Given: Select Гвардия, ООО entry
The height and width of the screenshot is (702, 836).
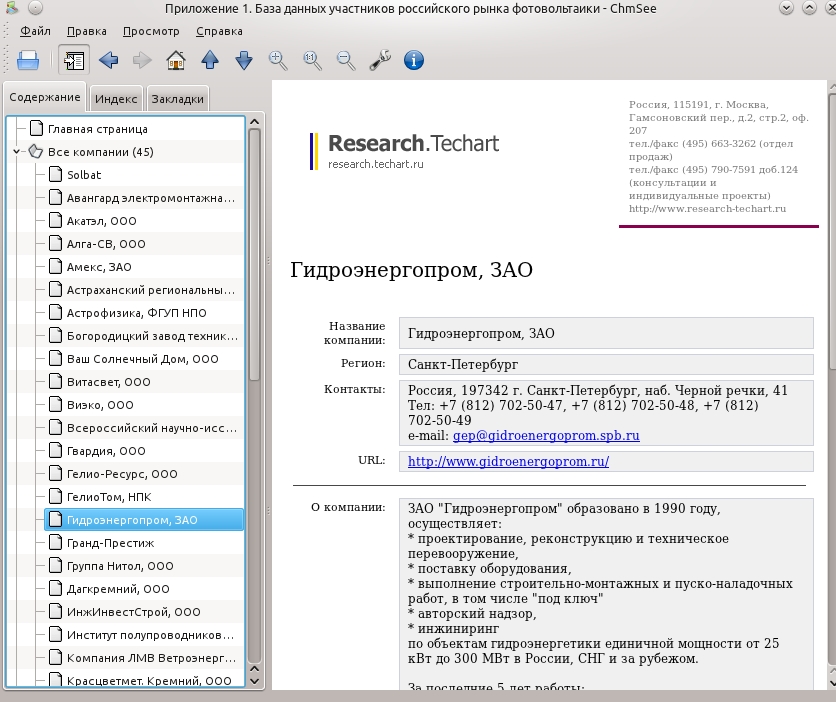Looking at the screenshot, I should pyautogui.click(x=106, y=450).
